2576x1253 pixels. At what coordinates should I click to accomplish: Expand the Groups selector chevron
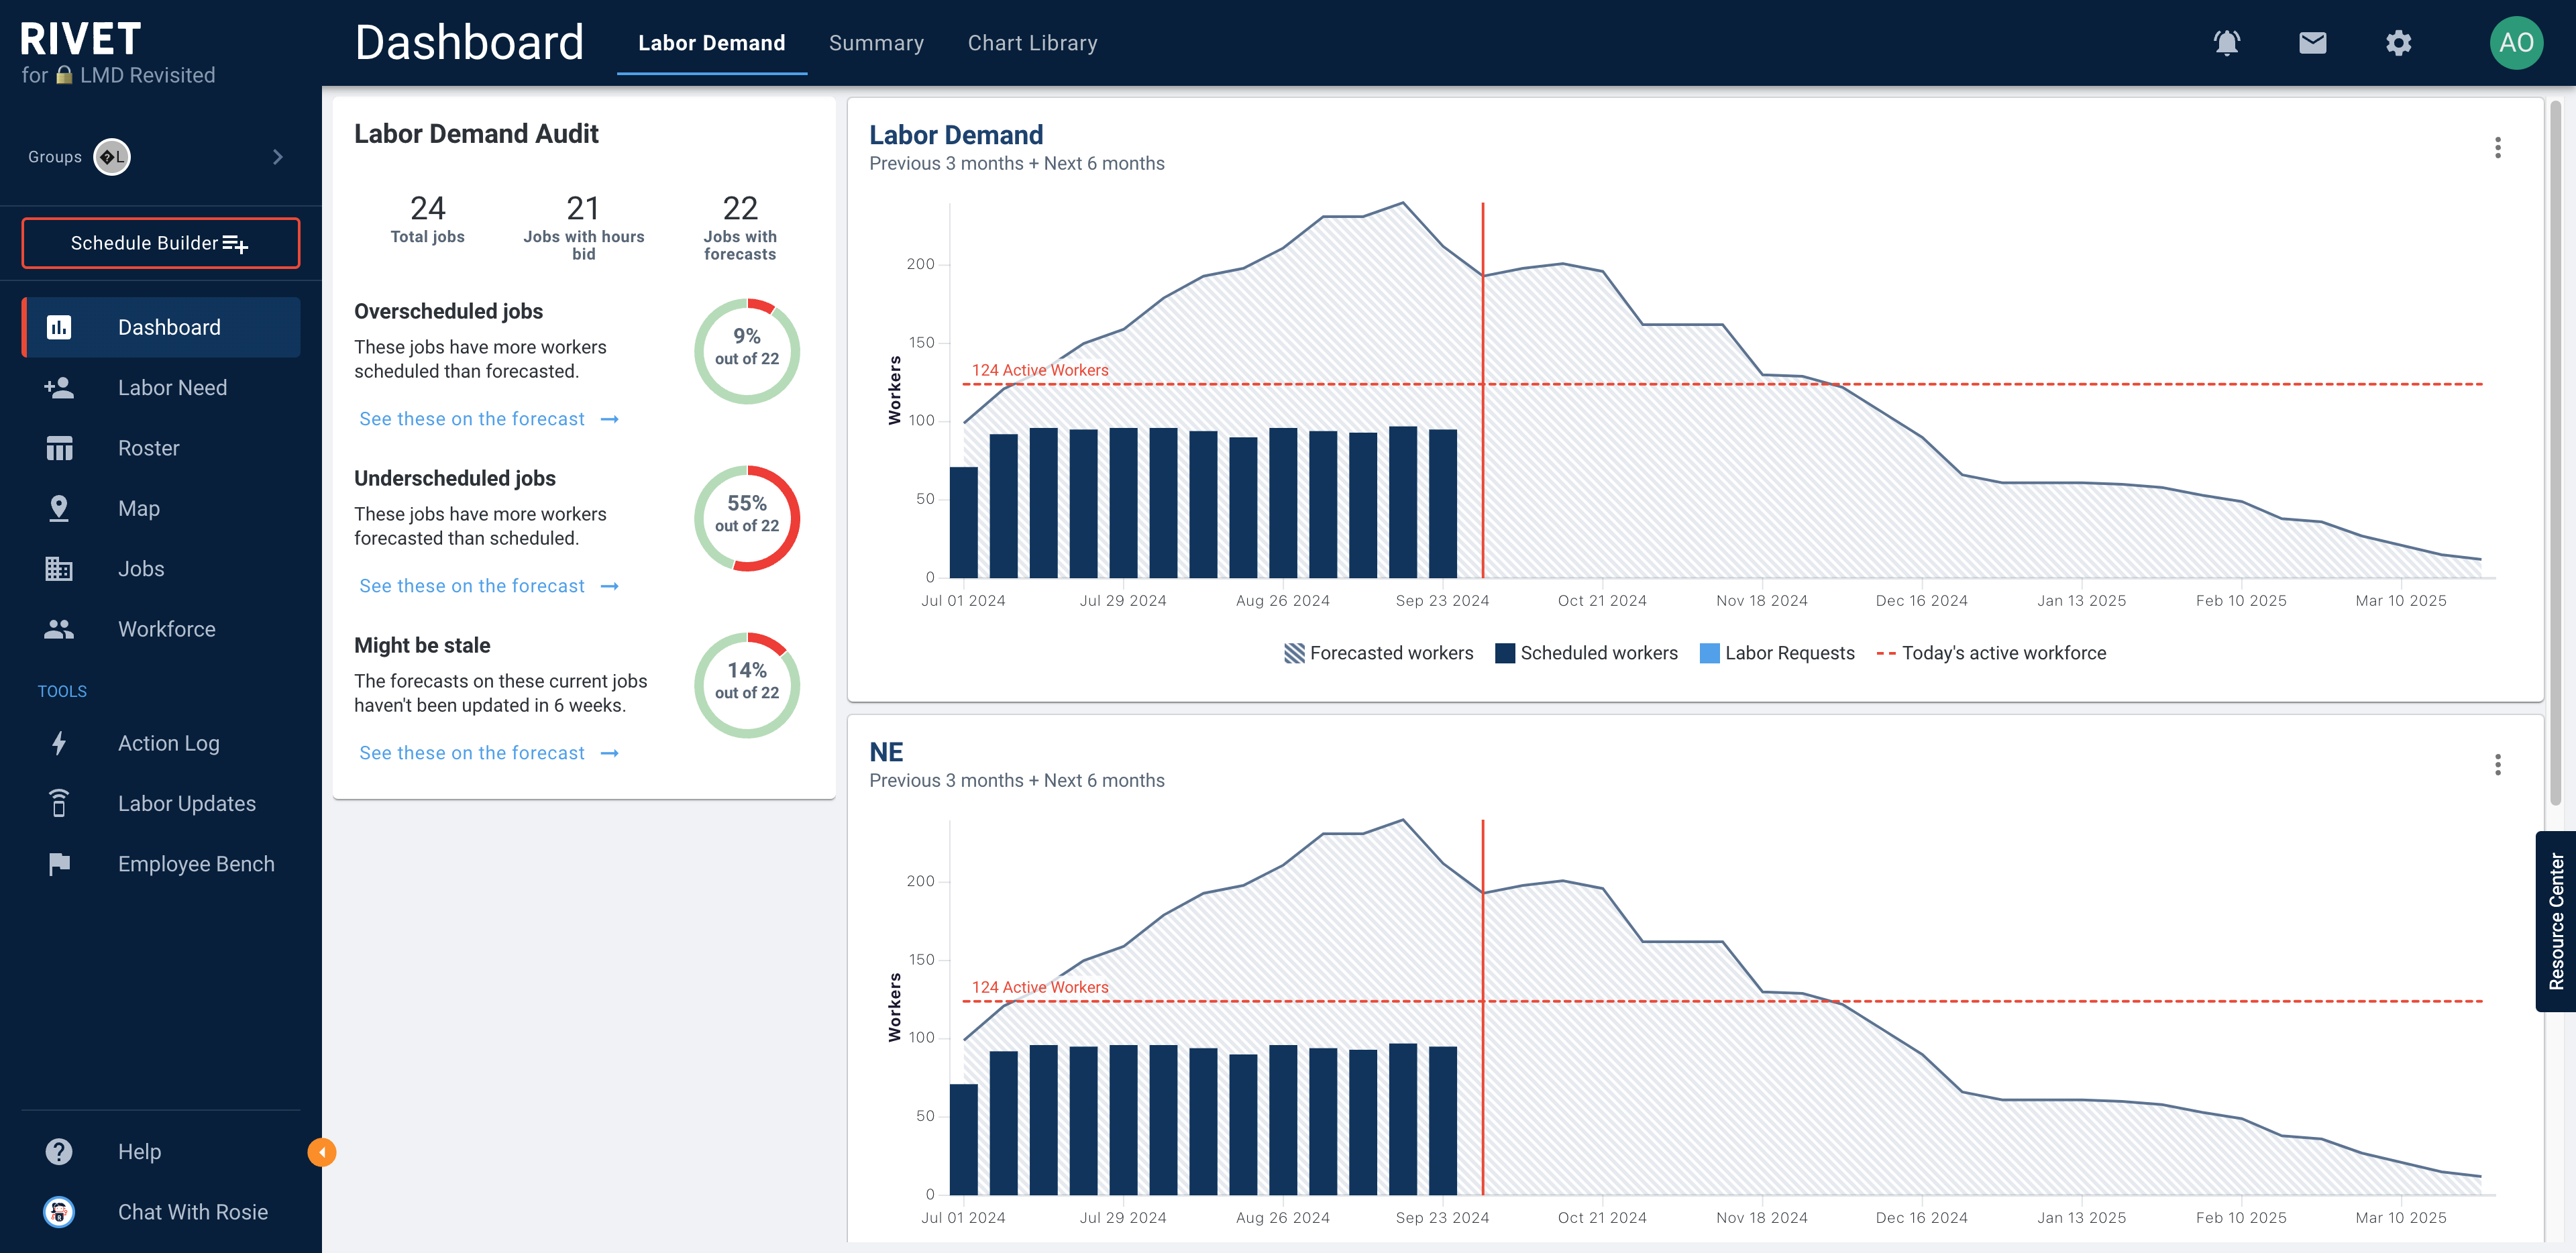coord(278,157)
